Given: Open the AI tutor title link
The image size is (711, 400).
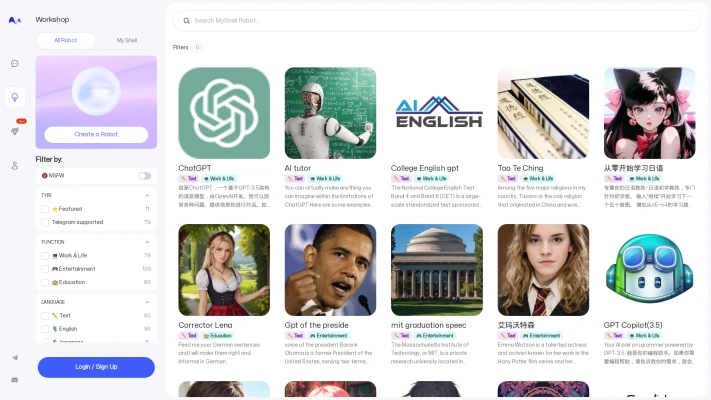Looking at the screenshot, I should pos(297,168).
